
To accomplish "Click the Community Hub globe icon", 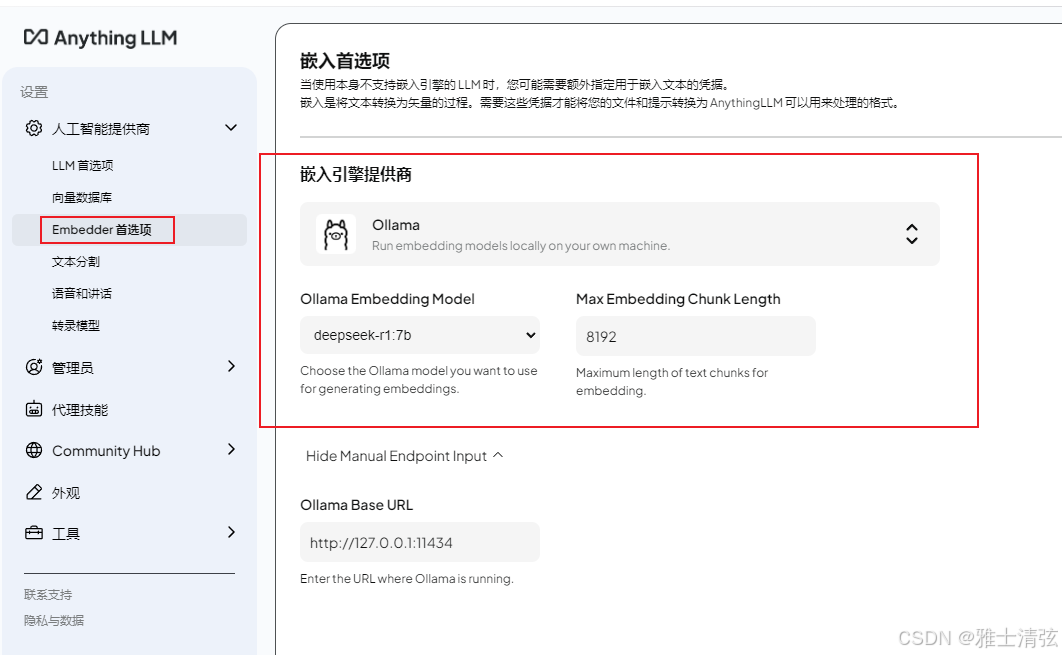I will tap(34, 450).
